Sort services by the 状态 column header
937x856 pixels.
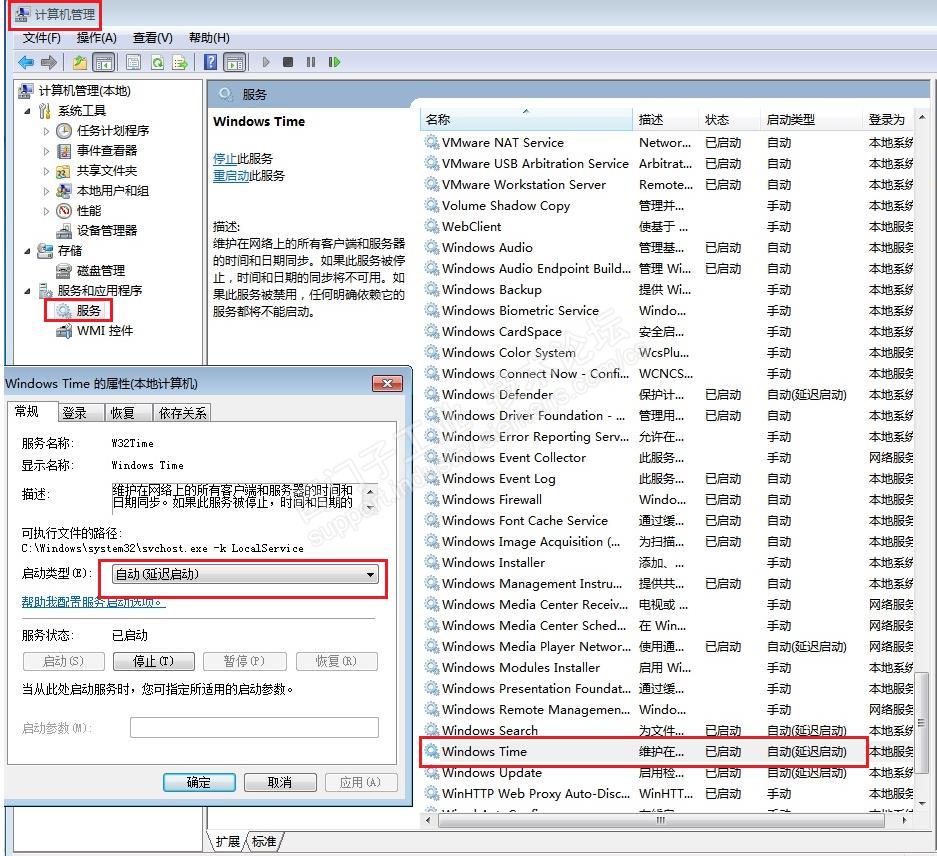pos(729,120)
